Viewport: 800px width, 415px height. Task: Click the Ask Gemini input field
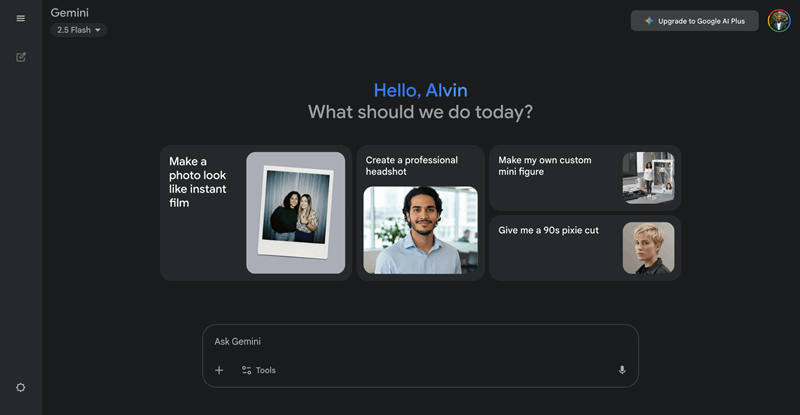point(420,341)
